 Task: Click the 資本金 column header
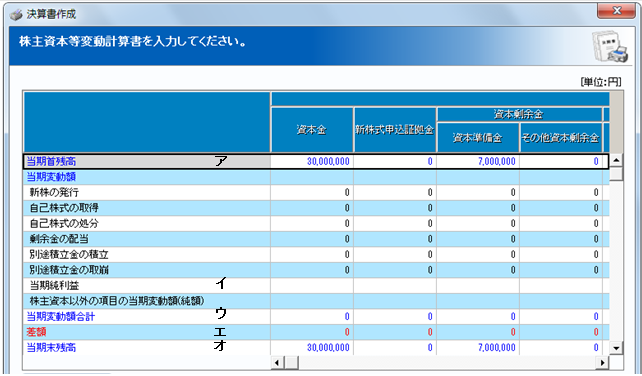click(x=312, y=130)
